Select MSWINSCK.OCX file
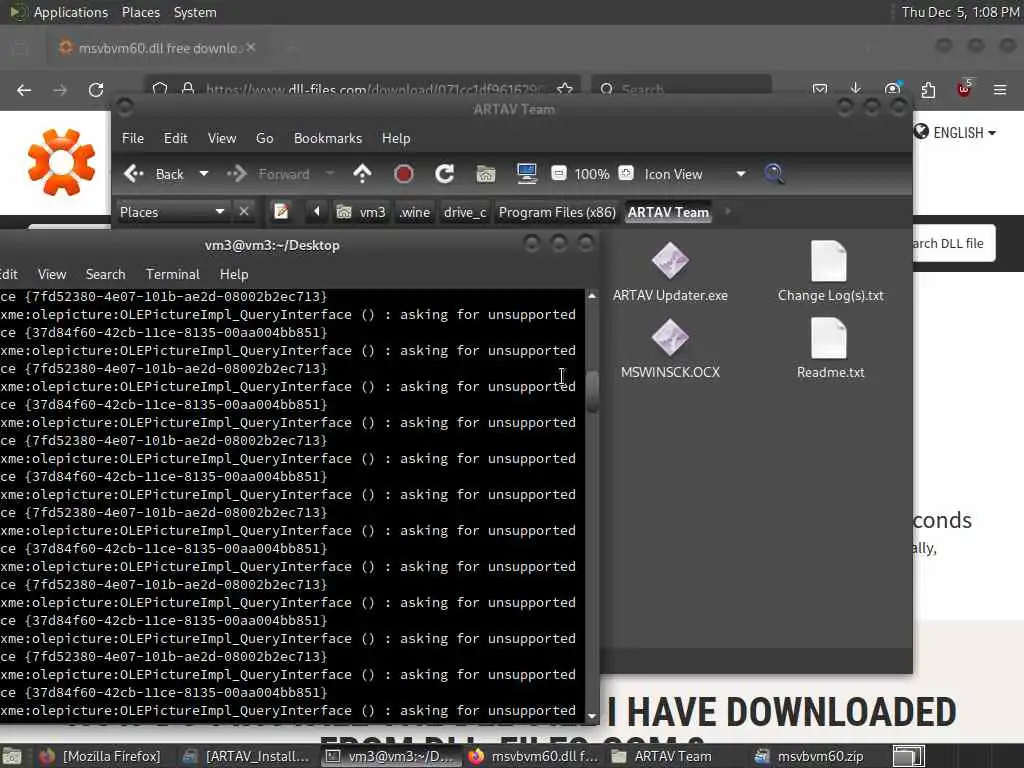The height and width of the screenshot is (768, 1024). 670,349
